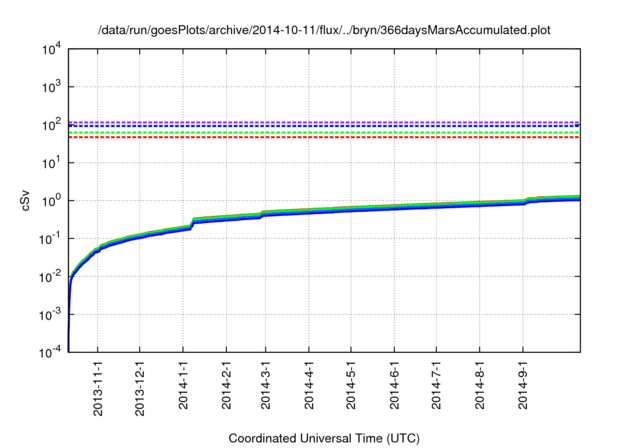Select the 2014-1-1 date tick label
The height and width of the screenshot is (448, 640).
[x=183, y=385]
